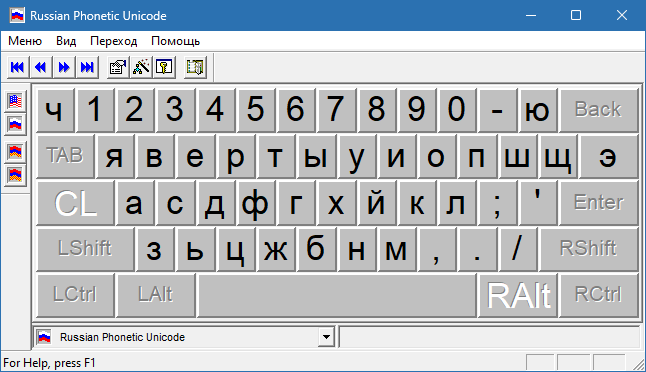646x372 pixels.
Task: Toggle the LAlt modifier key
Action: [156, 295]
